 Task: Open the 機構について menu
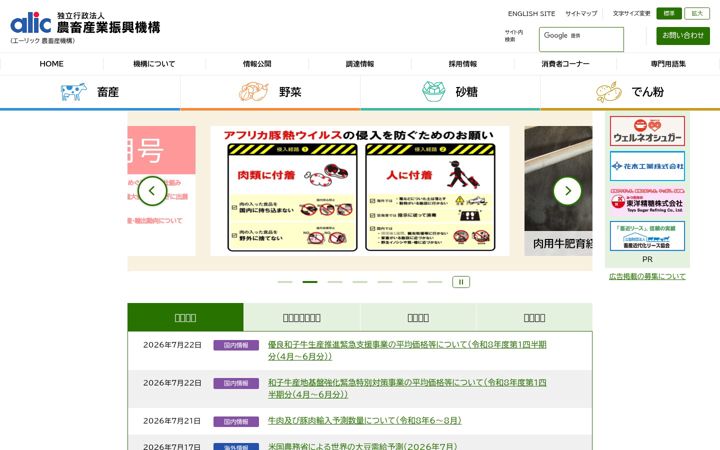coord(154,64)
